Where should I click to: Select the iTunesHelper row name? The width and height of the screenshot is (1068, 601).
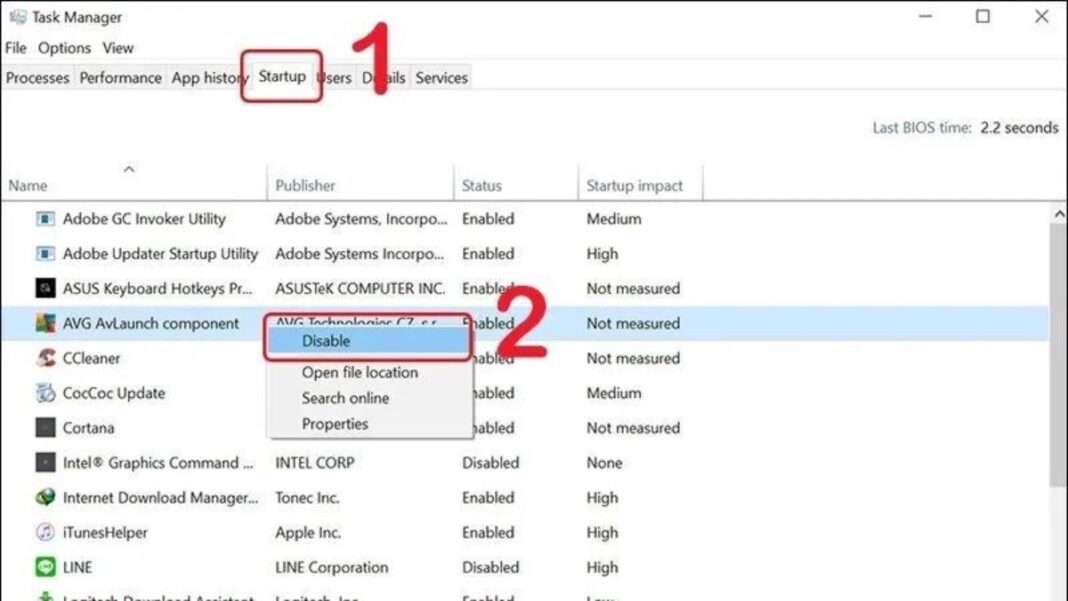(105, 532)
